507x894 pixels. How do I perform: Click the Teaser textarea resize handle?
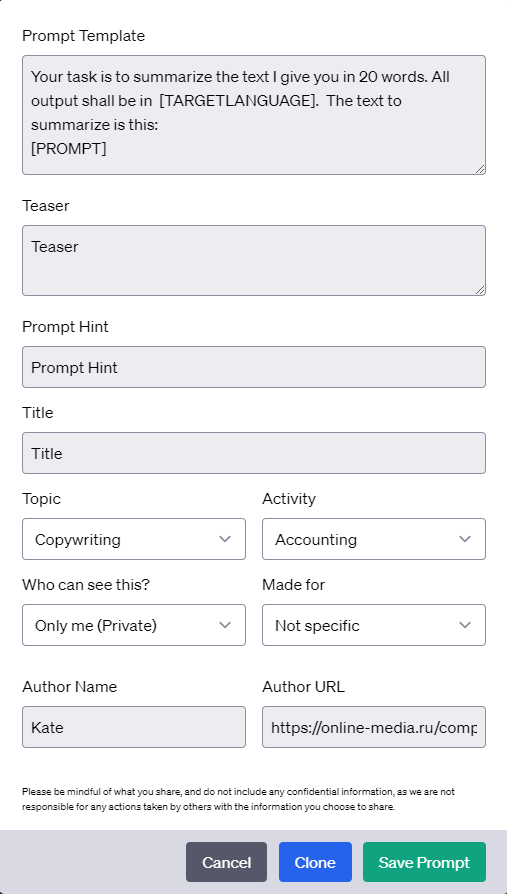click(480, 290)
